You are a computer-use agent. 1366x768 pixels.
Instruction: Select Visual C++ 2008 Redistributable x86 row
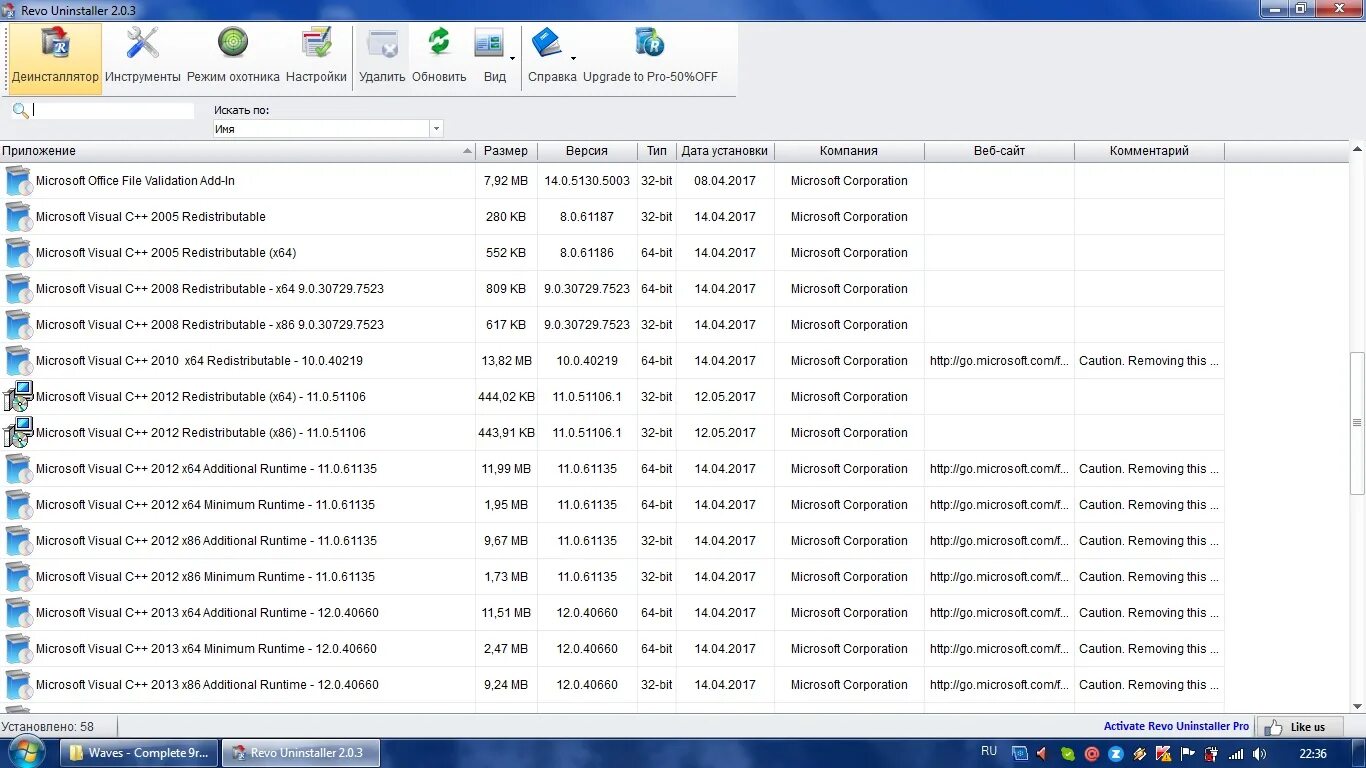612,325
